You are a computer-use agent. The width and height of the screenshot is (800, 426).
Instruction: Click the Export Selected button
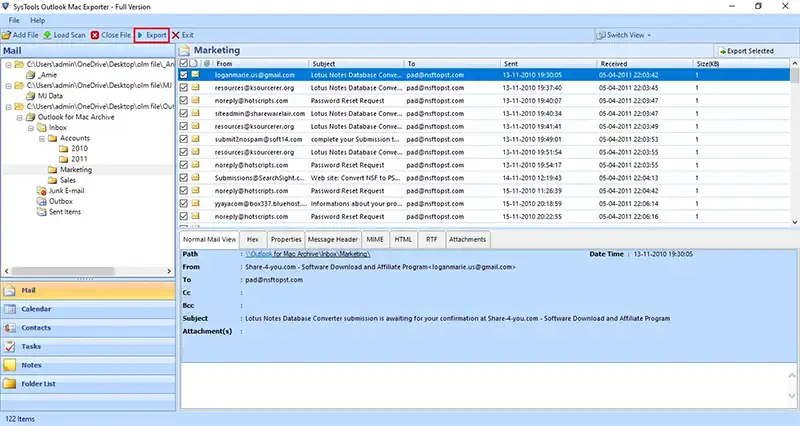point(746,51)
